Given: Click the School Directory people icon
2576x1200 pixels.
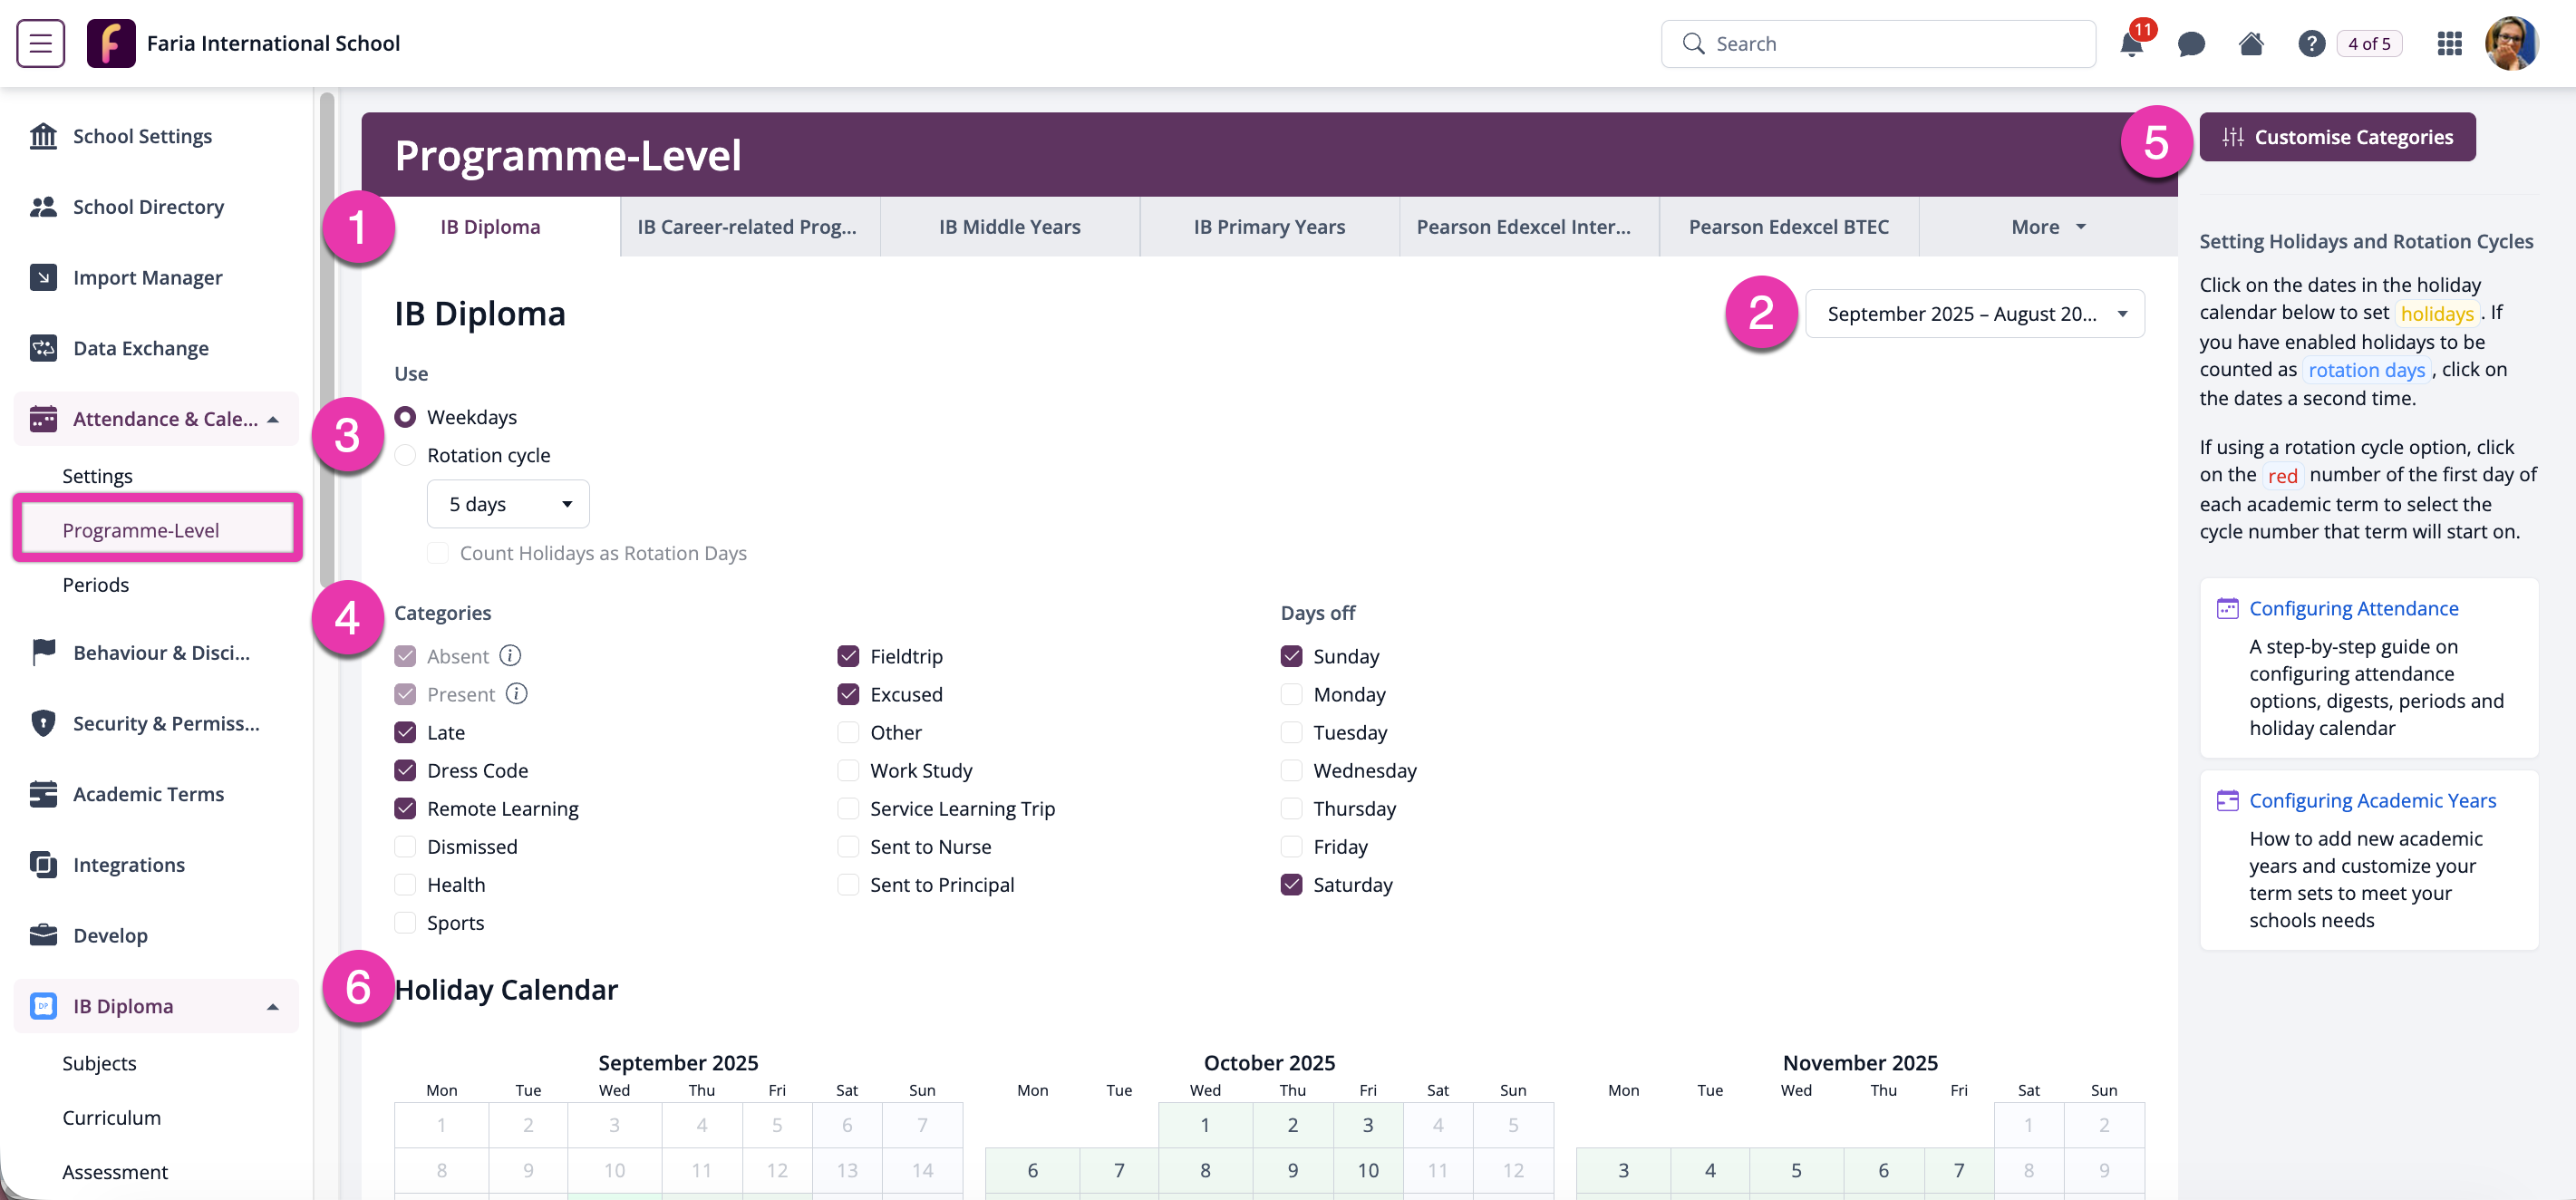Looking at the screenshot, I should click(43, 207).
